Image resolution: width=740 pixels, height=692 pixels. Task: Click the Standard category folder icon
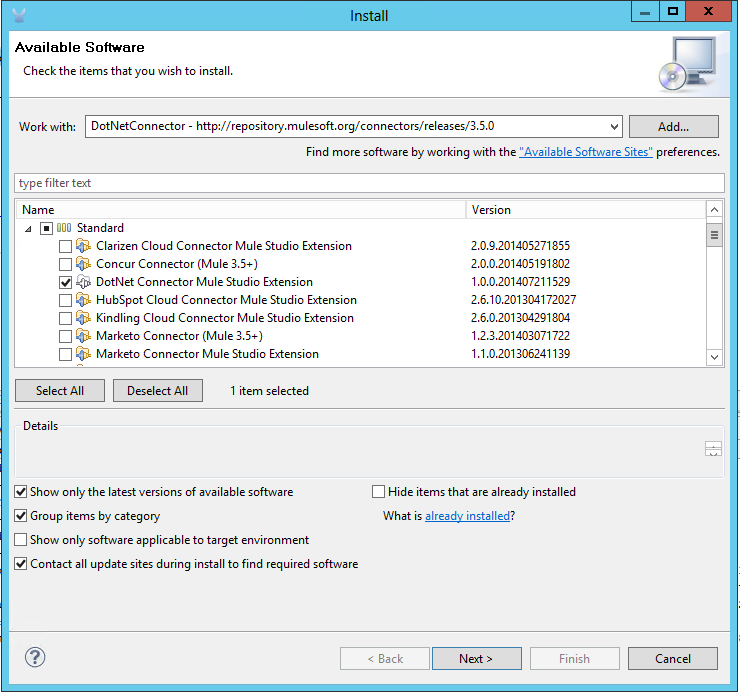(x=64, y=228)
